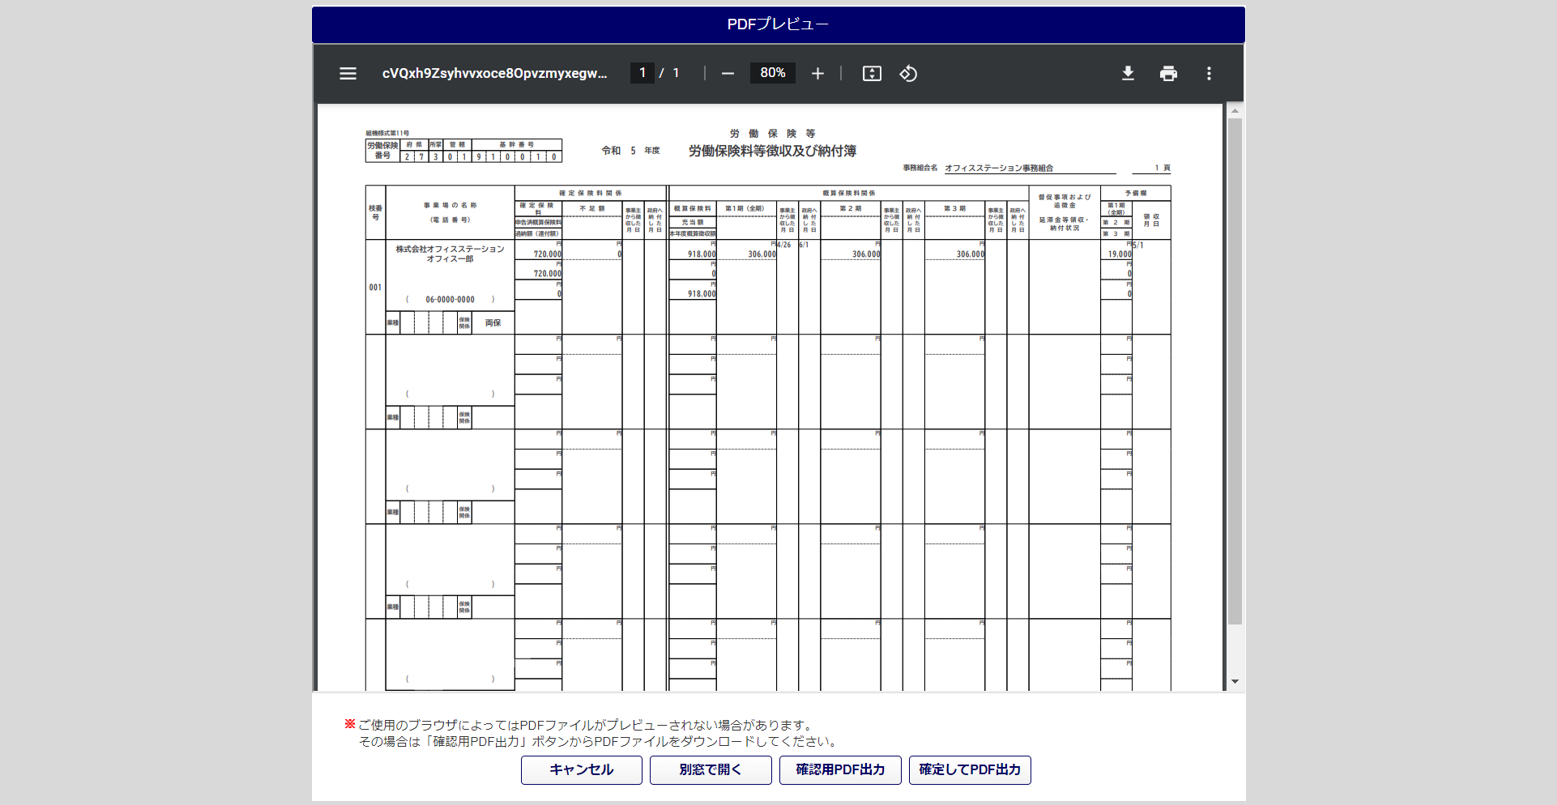Toggle fit to page view

tap(872, 73)
